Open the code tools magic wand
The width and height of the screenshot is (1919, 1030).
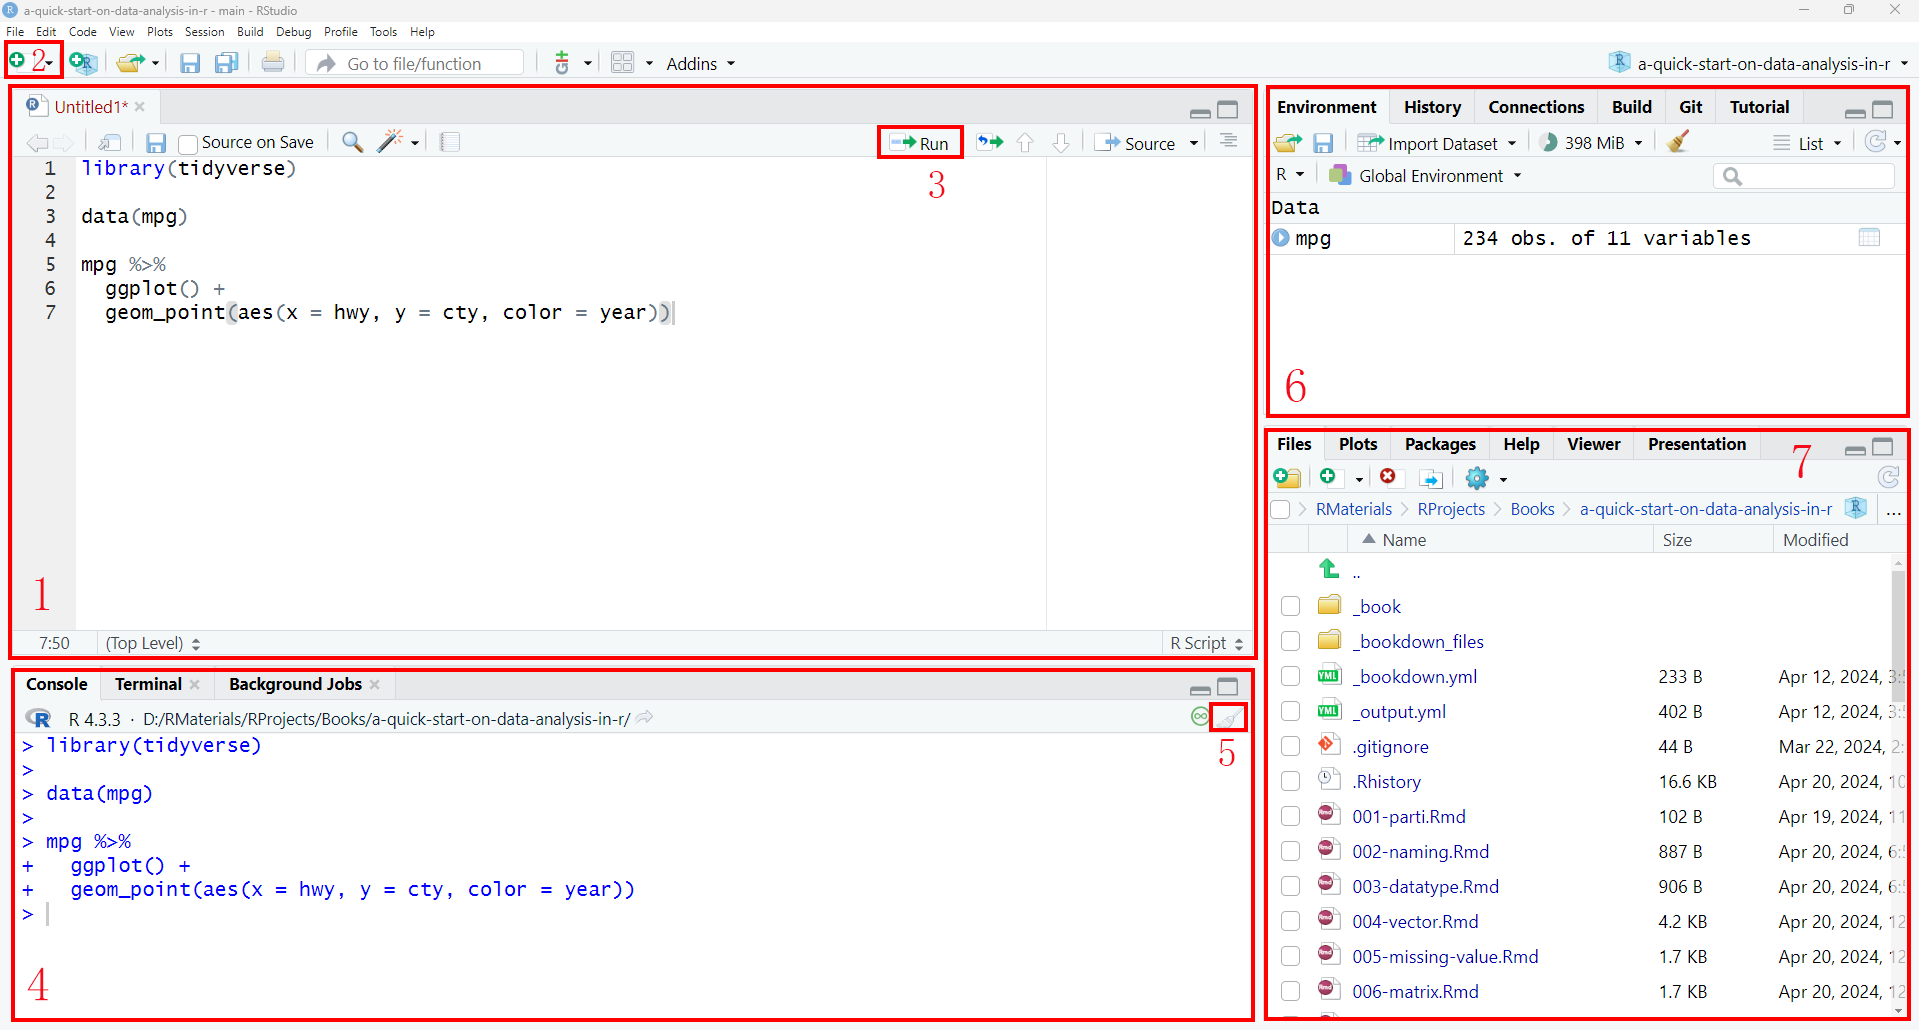click(x=391, y=142)
